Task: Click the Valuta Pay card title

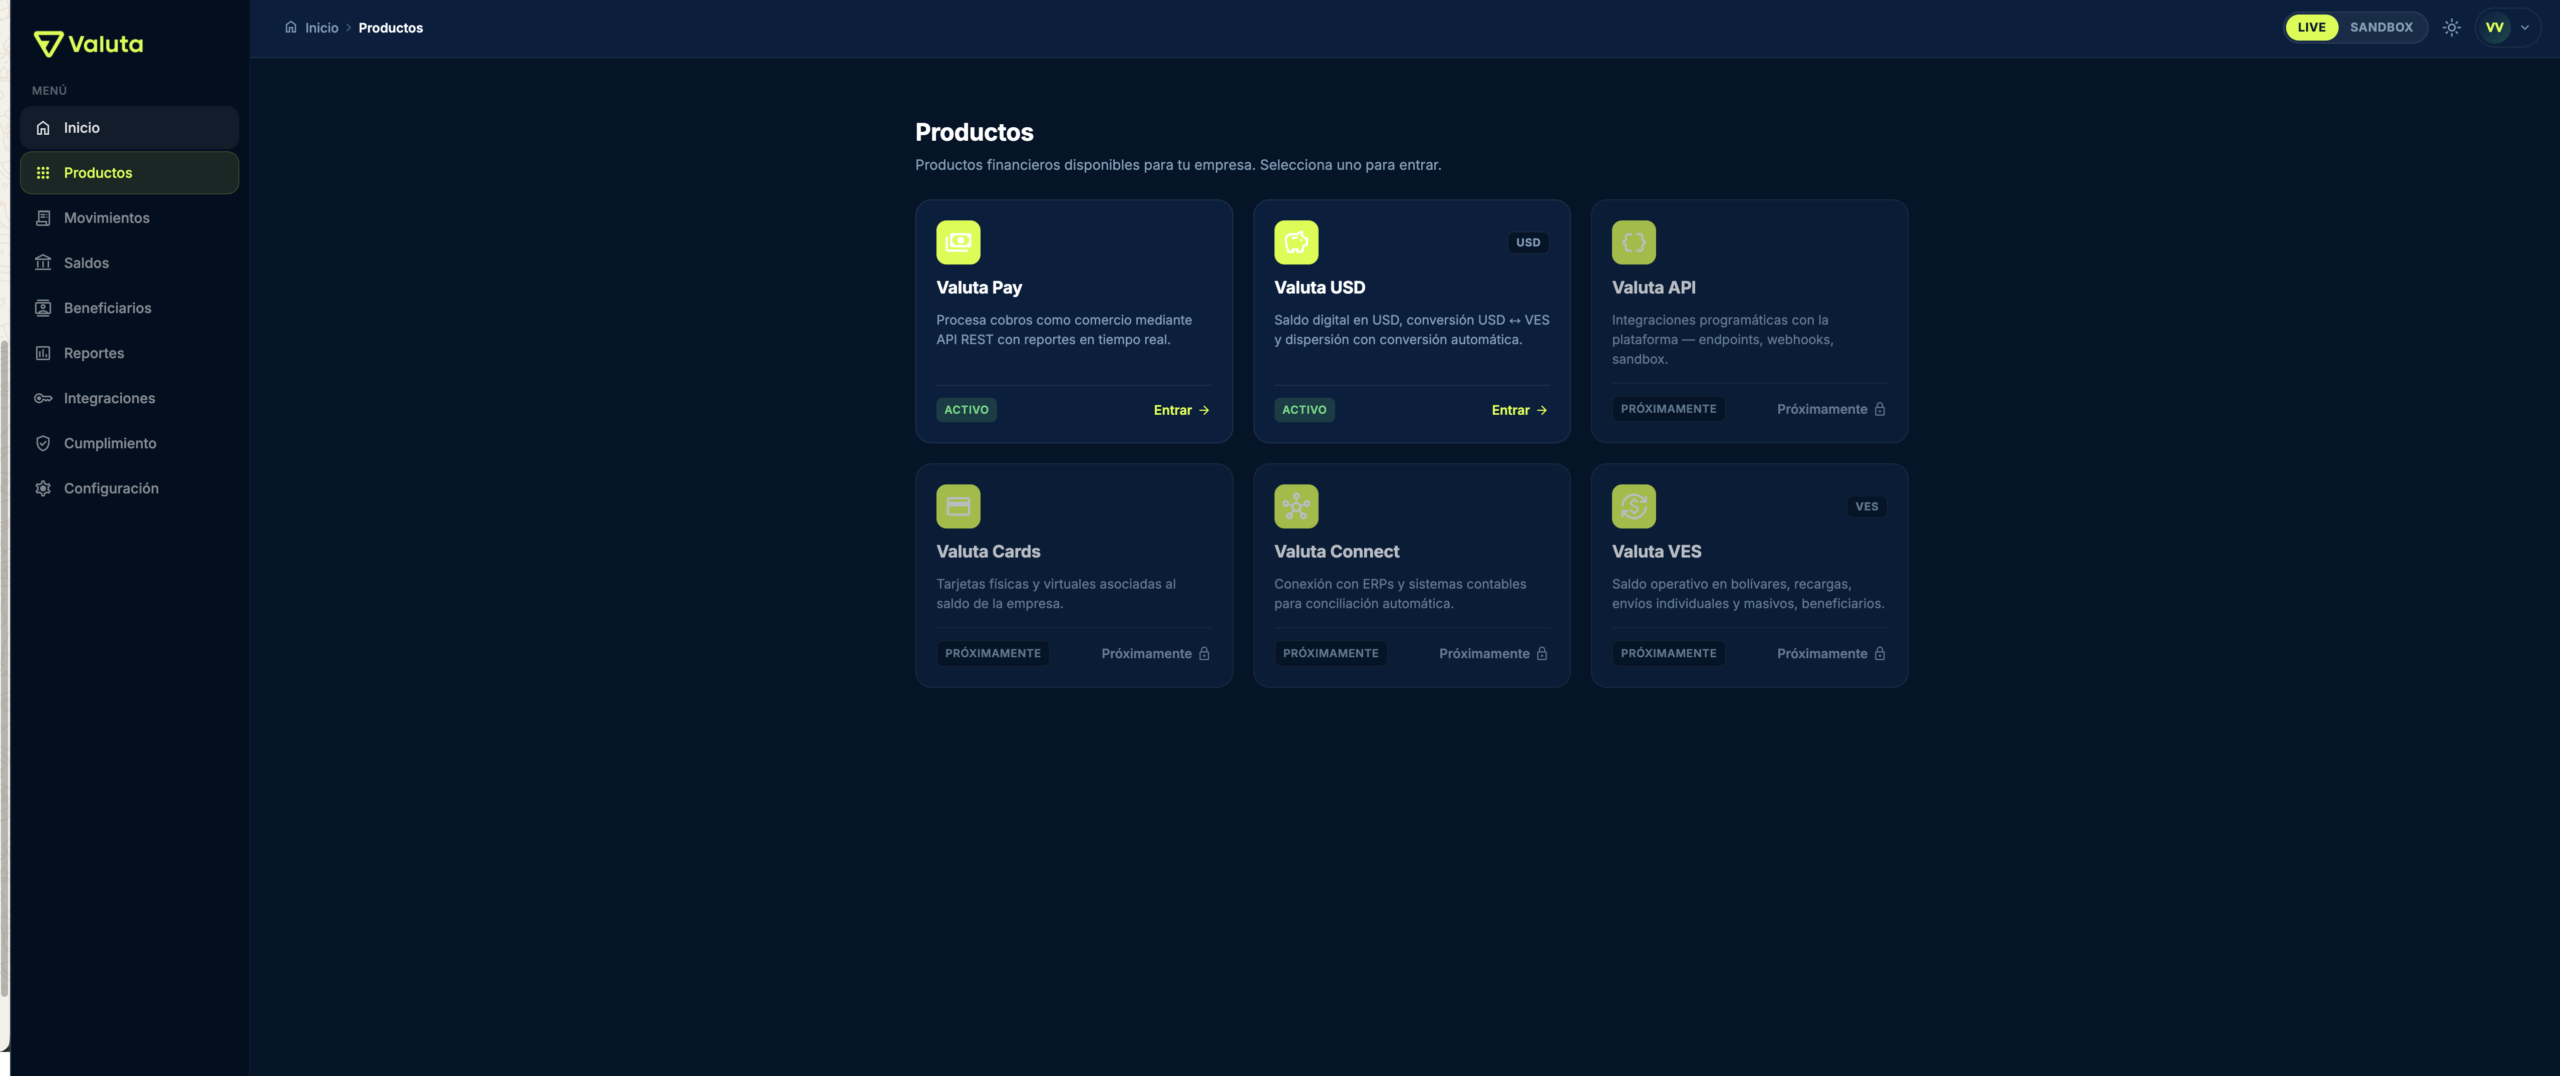Action: click(x=979, y=288)
